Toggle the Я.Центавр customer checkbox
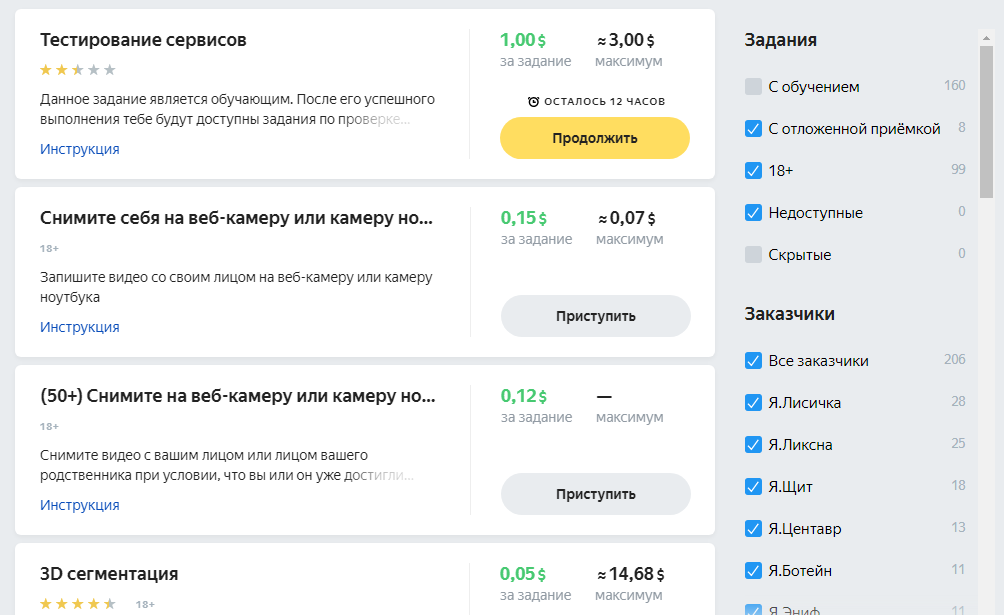 click(754, 529)
